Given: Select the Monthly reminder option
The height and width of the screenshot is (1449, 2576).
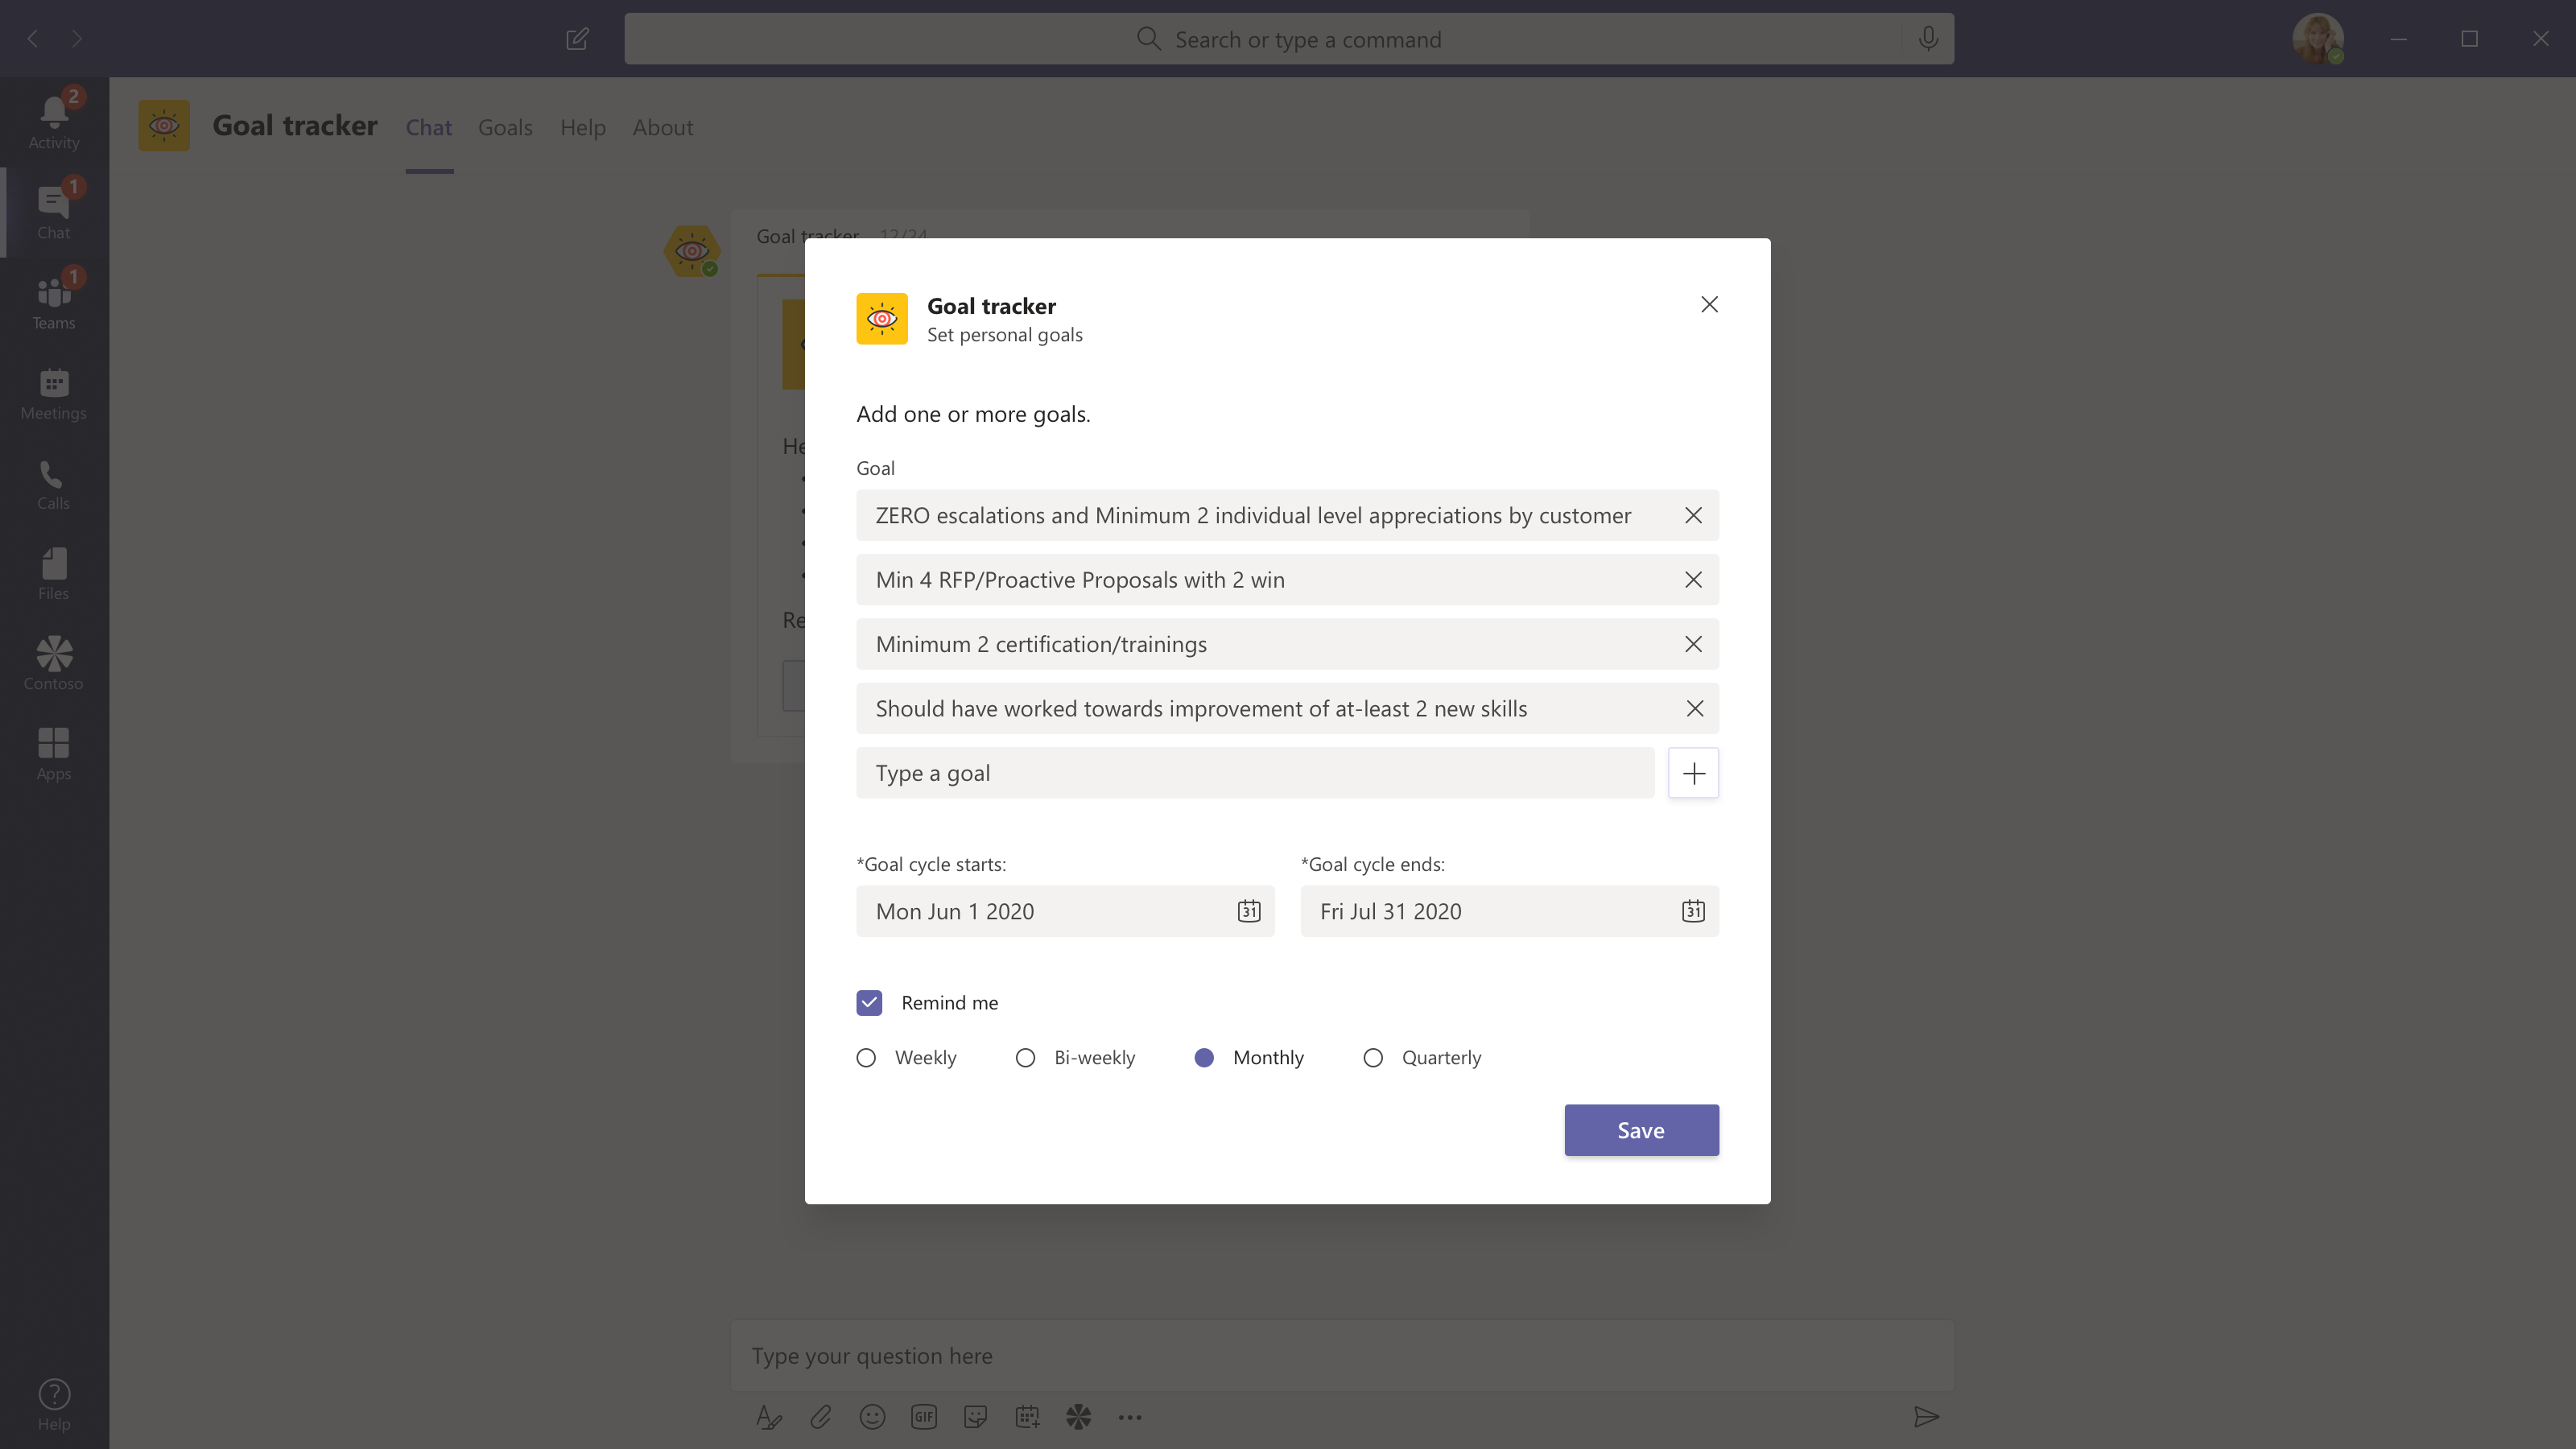Looking at the screenshot, I should coord(1204,1058).
